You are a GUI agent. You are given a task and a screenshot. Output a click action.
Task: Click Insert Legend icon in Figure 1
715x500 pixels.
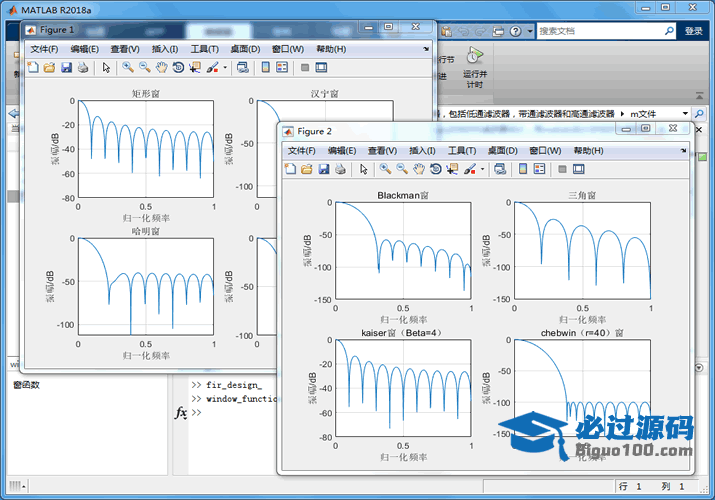(x=282, y=67)
